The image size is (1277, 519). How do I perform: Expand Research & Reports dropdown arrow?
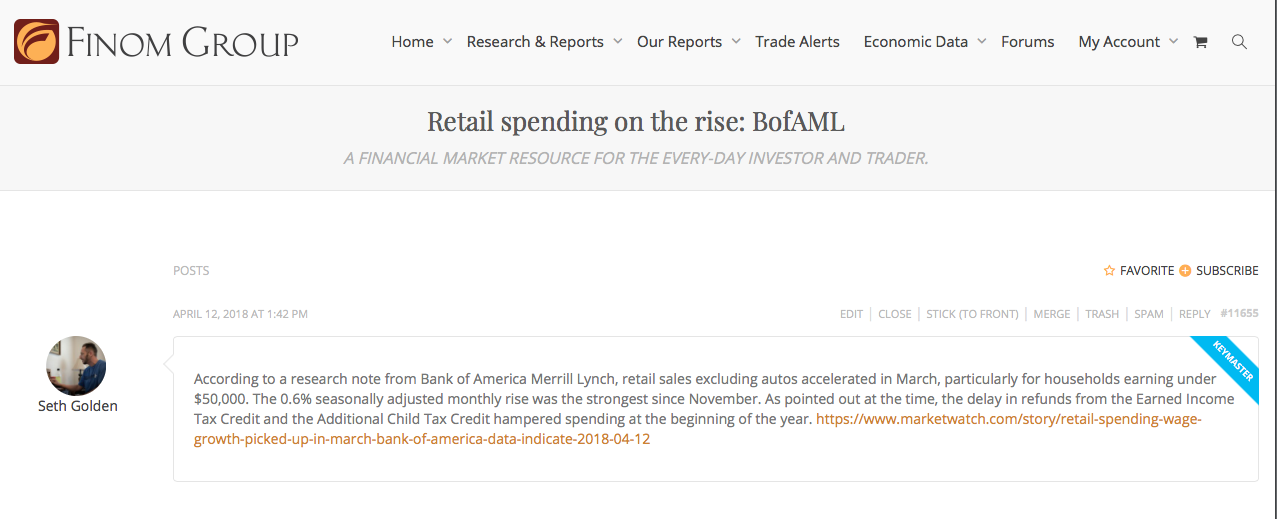pos(617,41)
